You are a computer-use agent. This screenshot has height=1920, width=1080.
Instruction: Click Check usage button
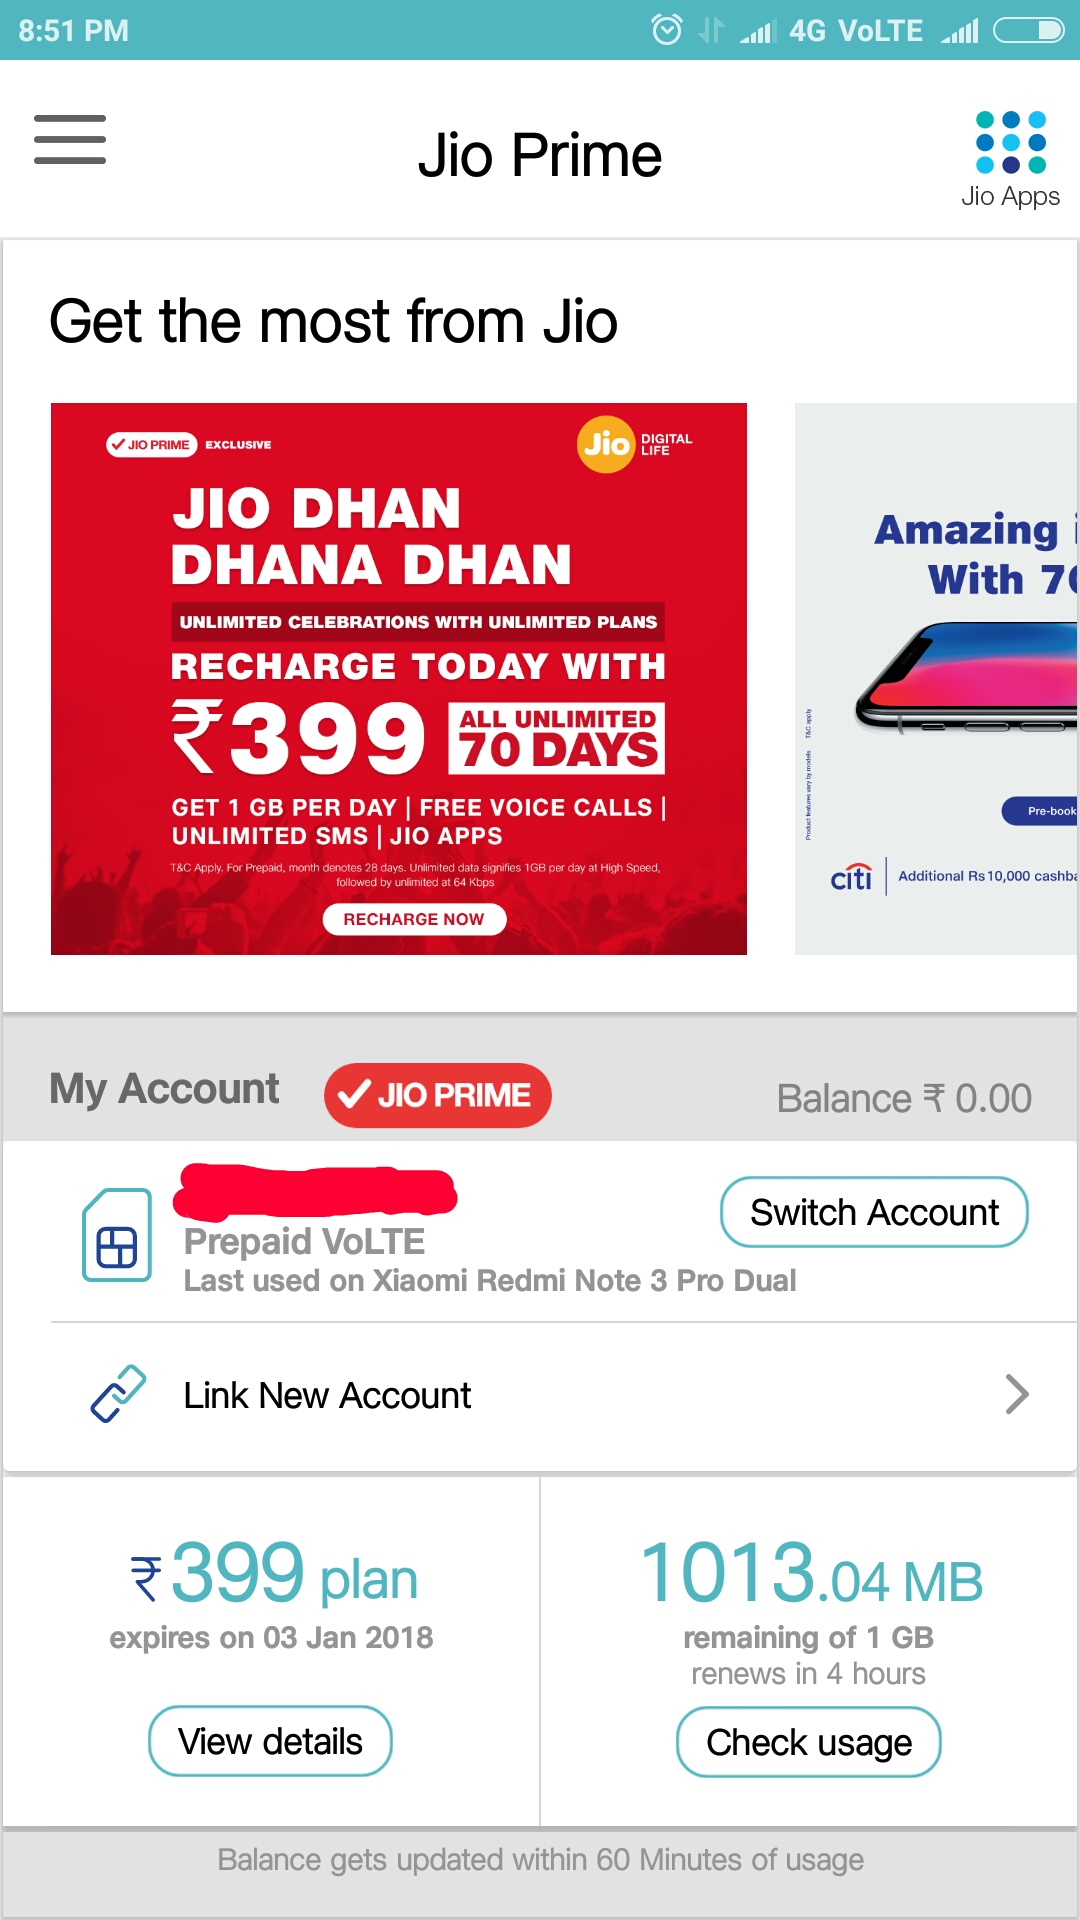(x=809, y=1742)
